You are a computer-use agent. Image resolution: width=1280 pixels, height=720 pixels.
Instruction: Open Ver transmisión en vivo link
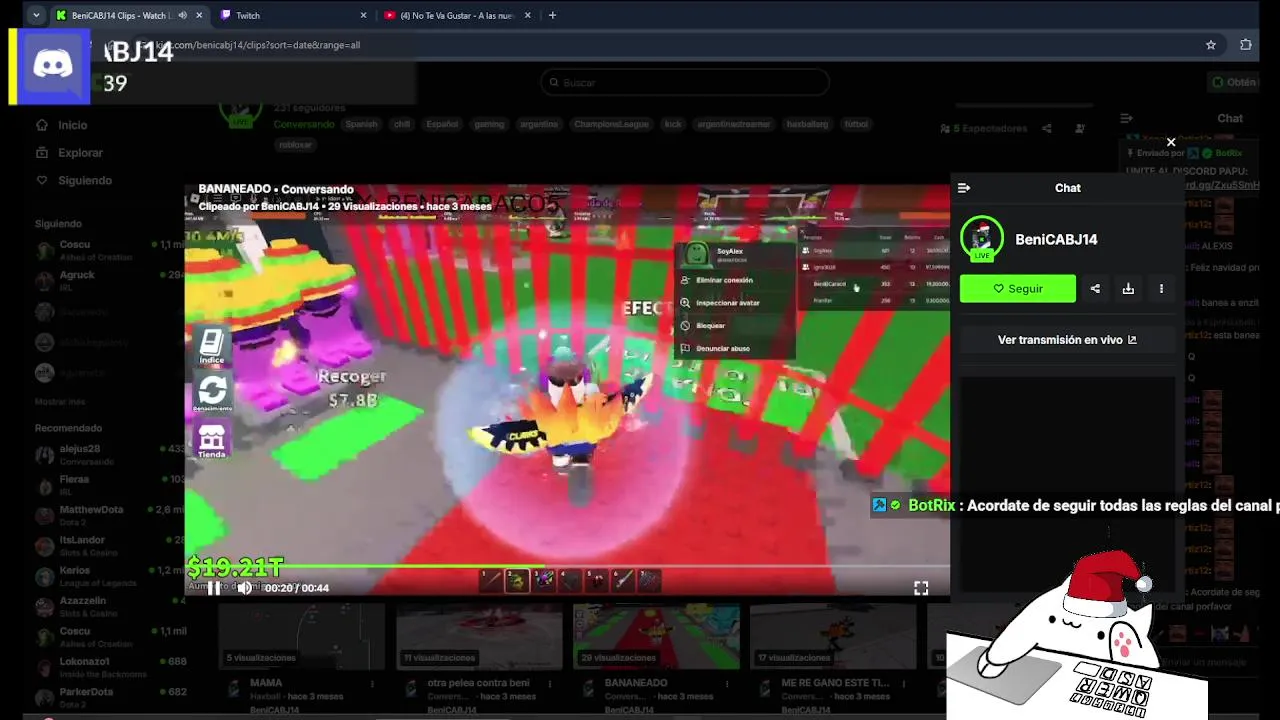coord(1067,340)
